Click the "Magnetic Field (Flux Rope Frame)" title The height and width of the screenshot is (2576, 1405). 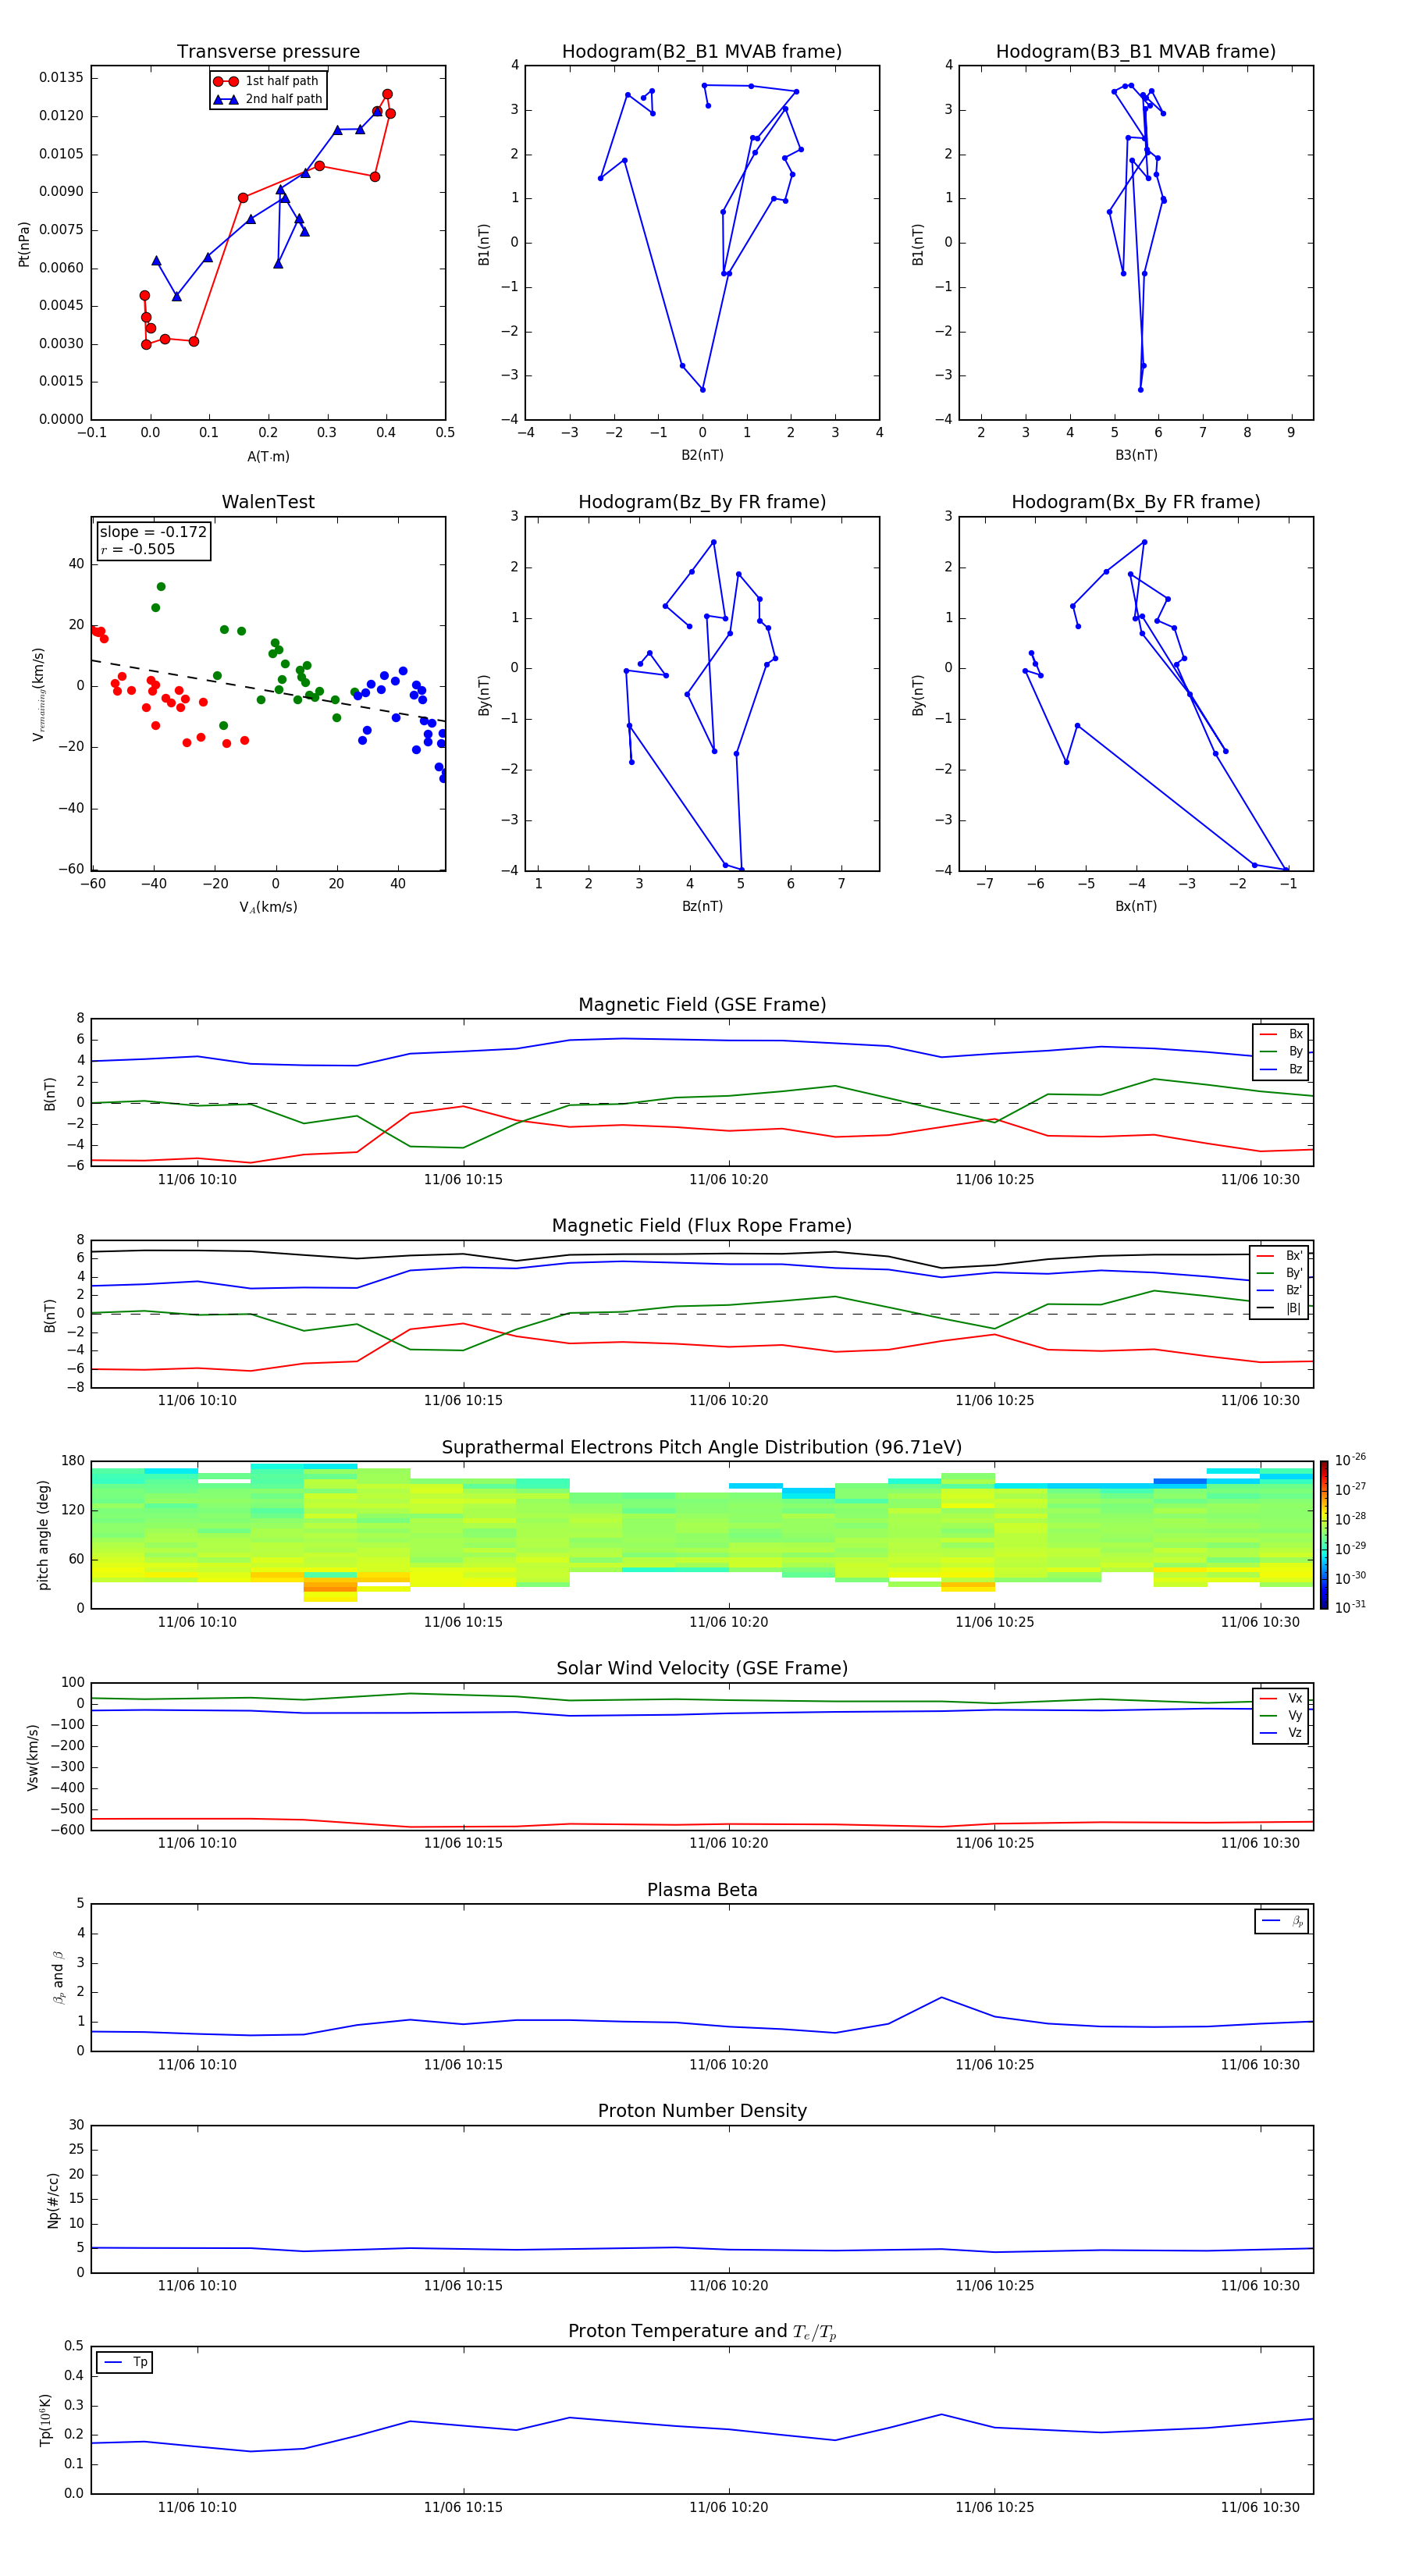click(x=702, y=1226)
